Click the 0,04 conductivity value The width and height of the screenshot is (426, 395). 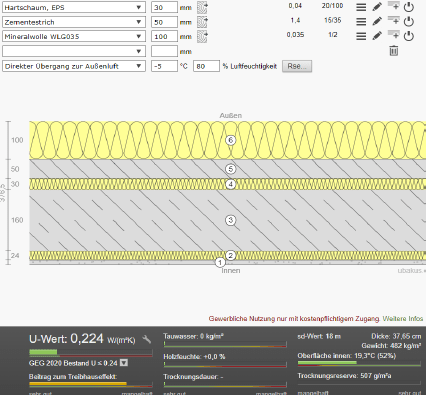(295, 6)
